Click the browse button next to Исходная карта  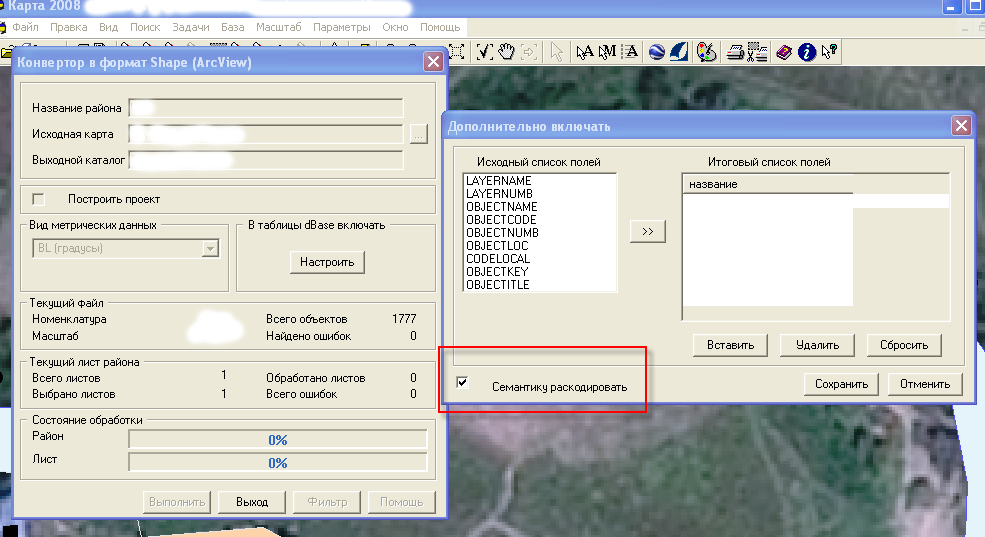pos(418,134)
